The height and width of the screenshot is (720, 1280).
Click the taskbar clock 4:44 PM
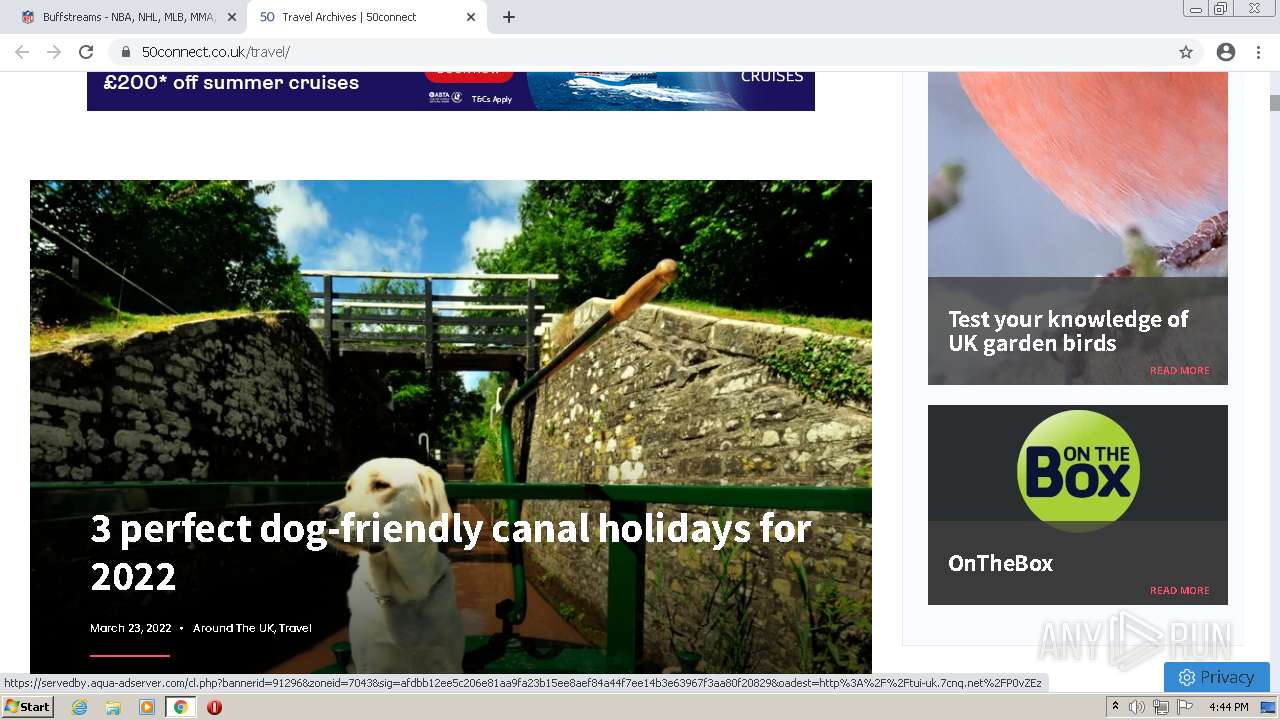1228,707
